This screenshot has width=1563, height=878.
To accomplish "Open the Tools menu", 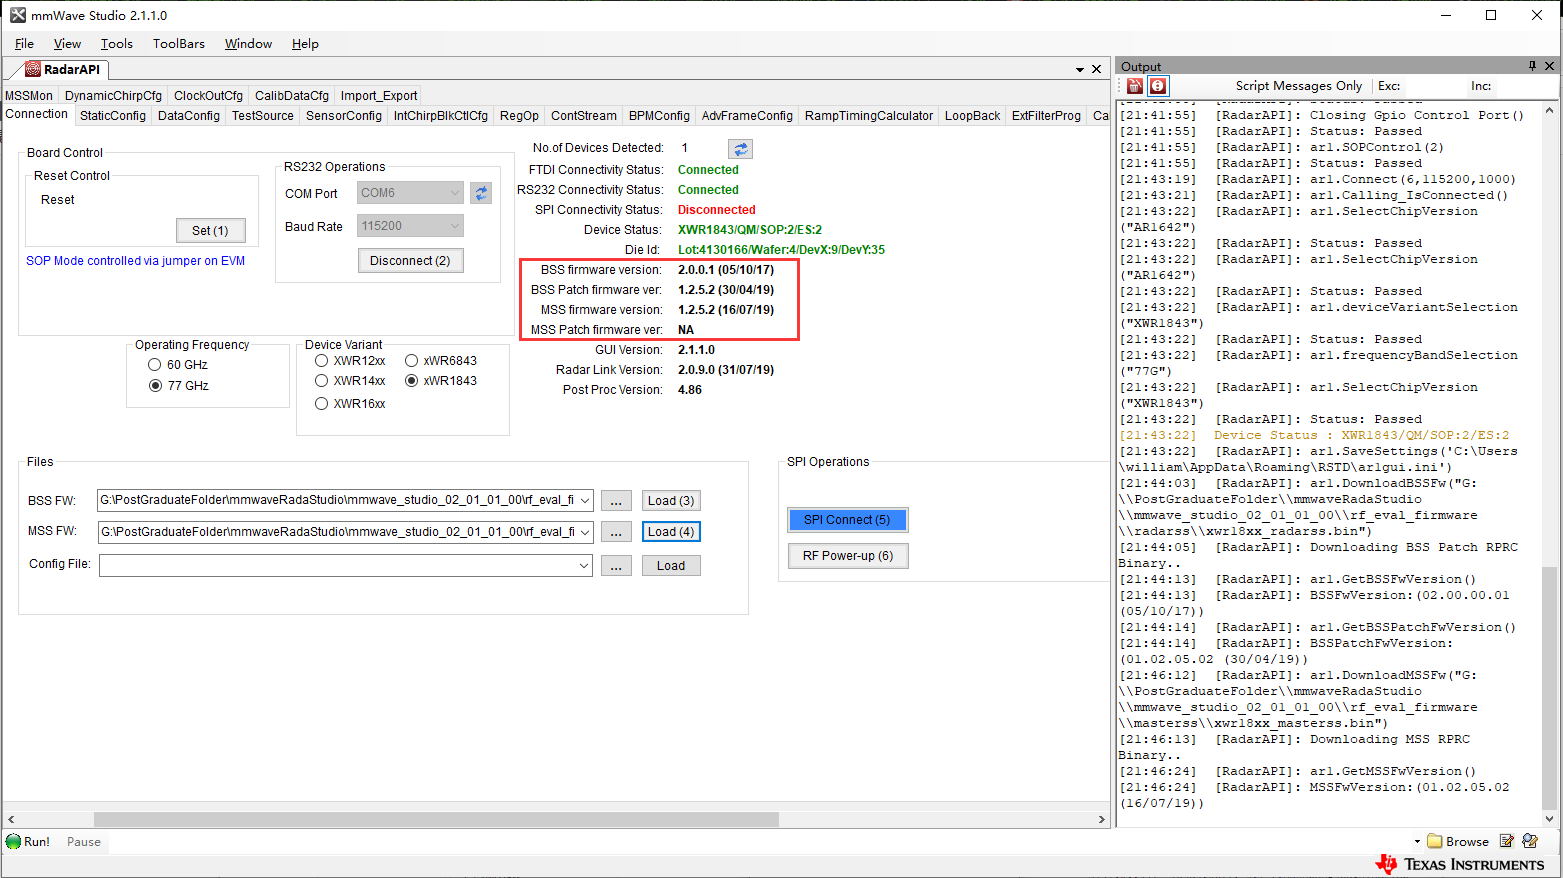I will [x=117, y=44].
